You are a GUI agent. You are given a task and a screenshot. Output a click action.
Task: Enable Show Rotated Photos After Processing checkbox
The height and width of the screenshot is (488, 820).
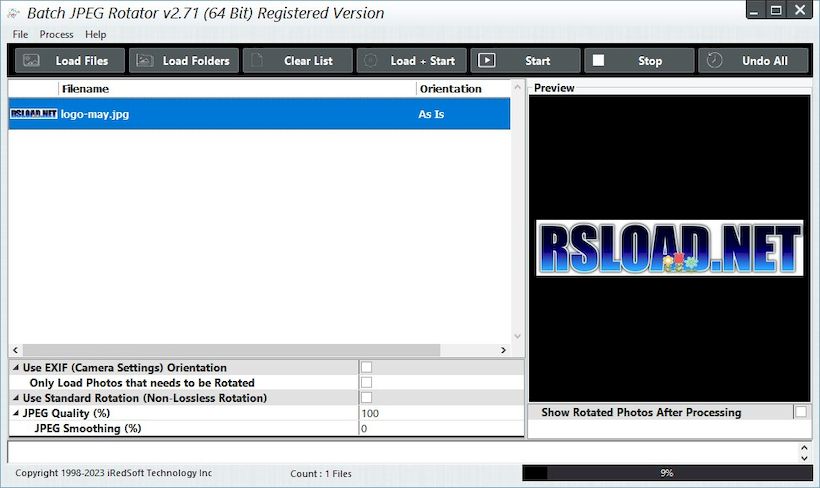click(x=801, y=412)
